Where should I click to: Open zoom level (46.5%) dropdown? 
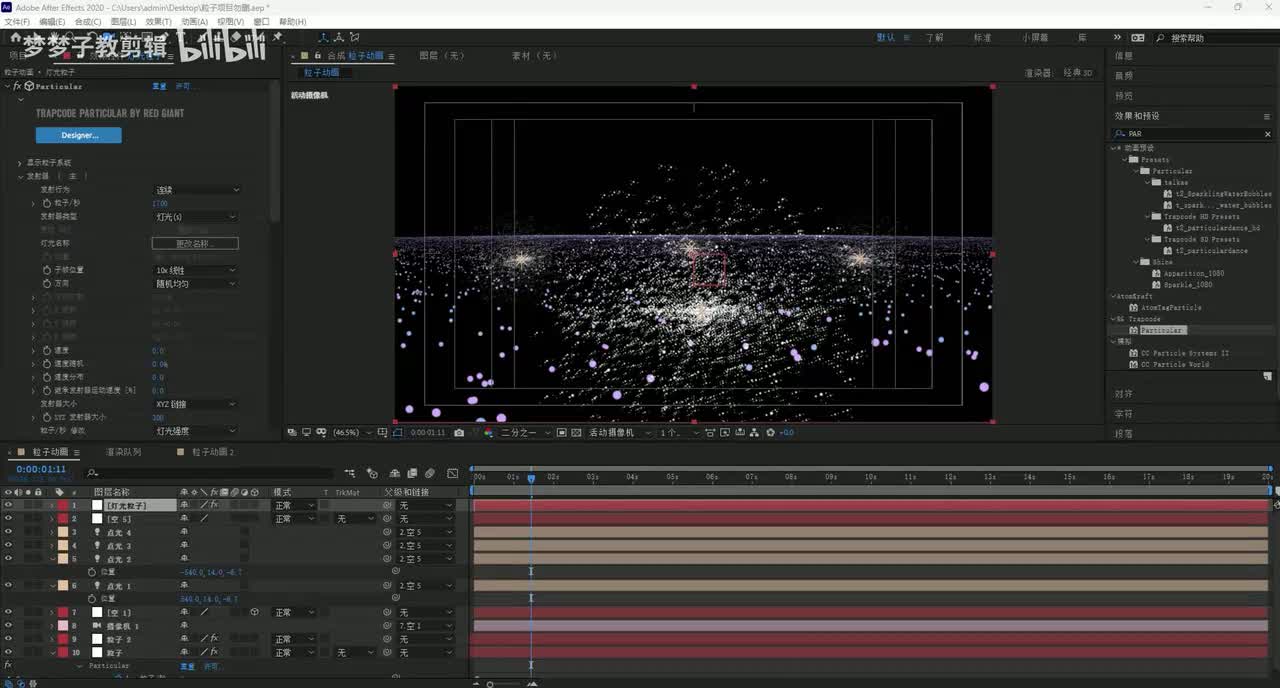350,432
